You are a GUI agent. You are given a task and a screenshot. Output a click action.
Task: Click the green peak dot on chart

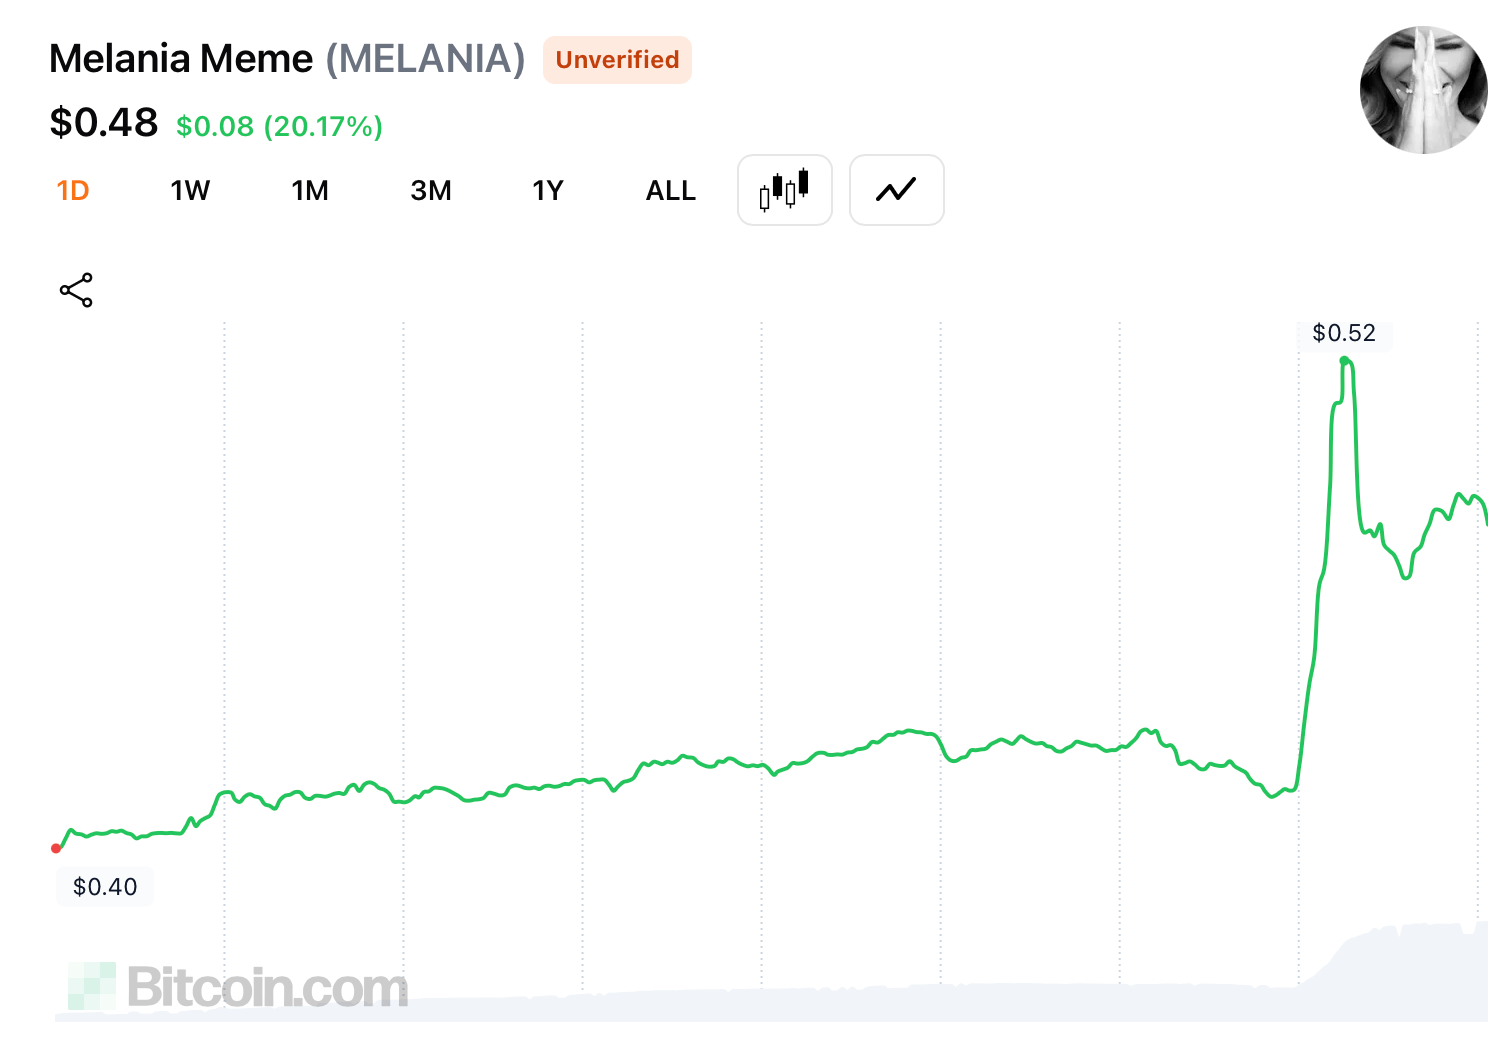coord(1344,360)
